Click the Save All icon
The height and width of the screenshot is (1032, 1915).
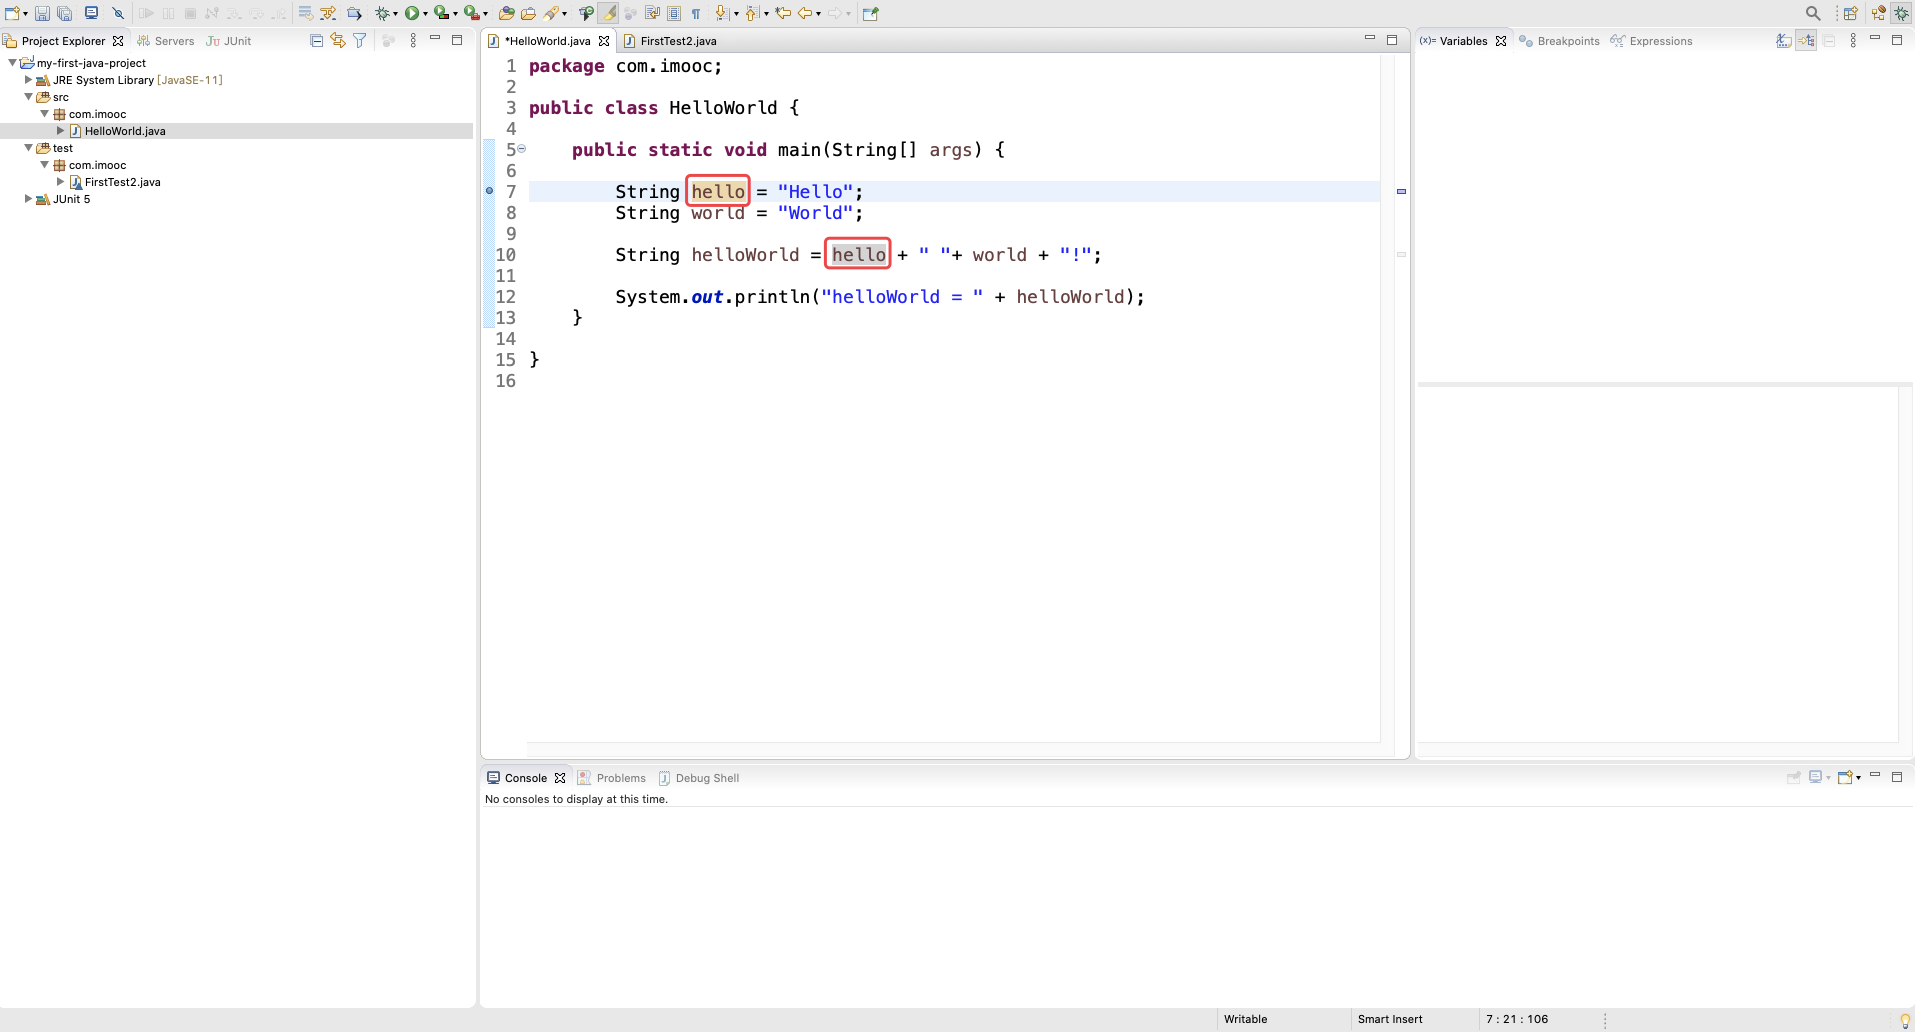(x=64, y=13)
